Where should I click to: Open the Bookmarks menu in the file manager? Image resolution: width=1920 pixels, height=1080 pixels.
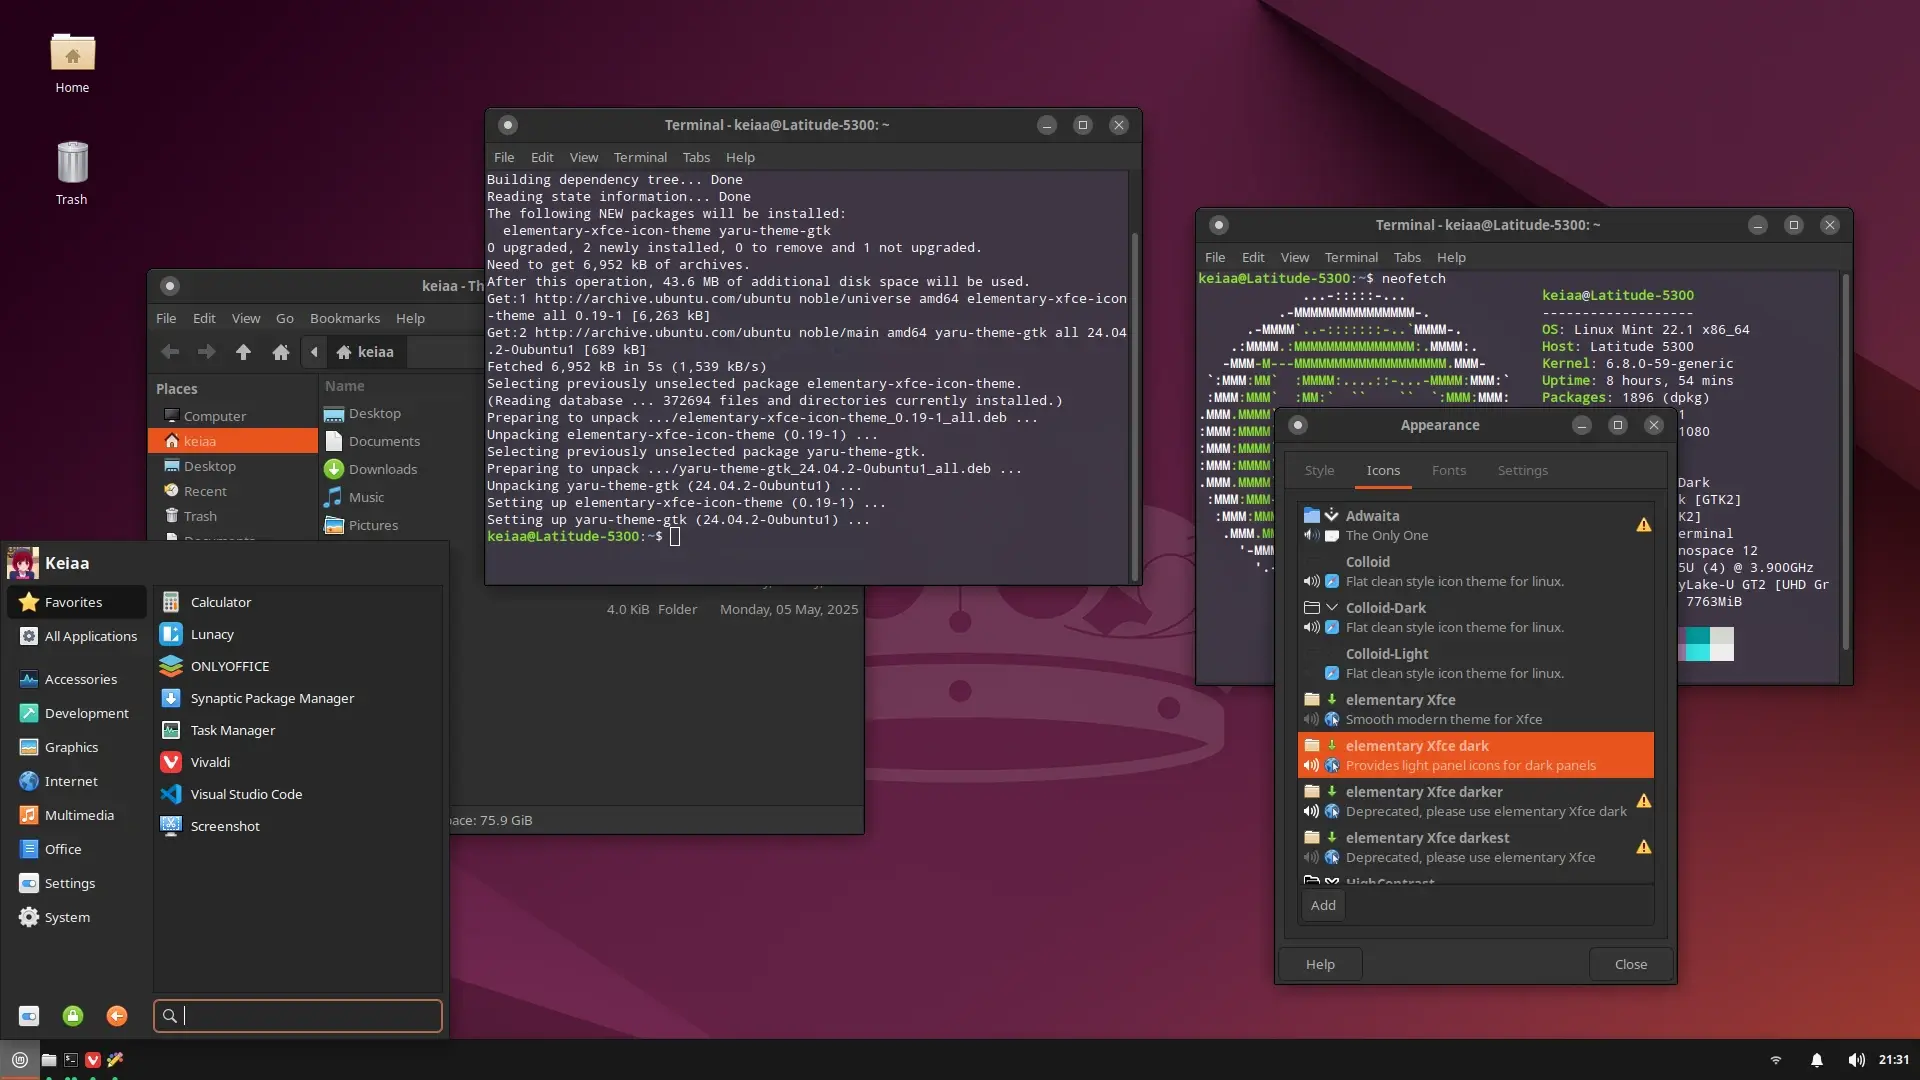pos(344,318)
